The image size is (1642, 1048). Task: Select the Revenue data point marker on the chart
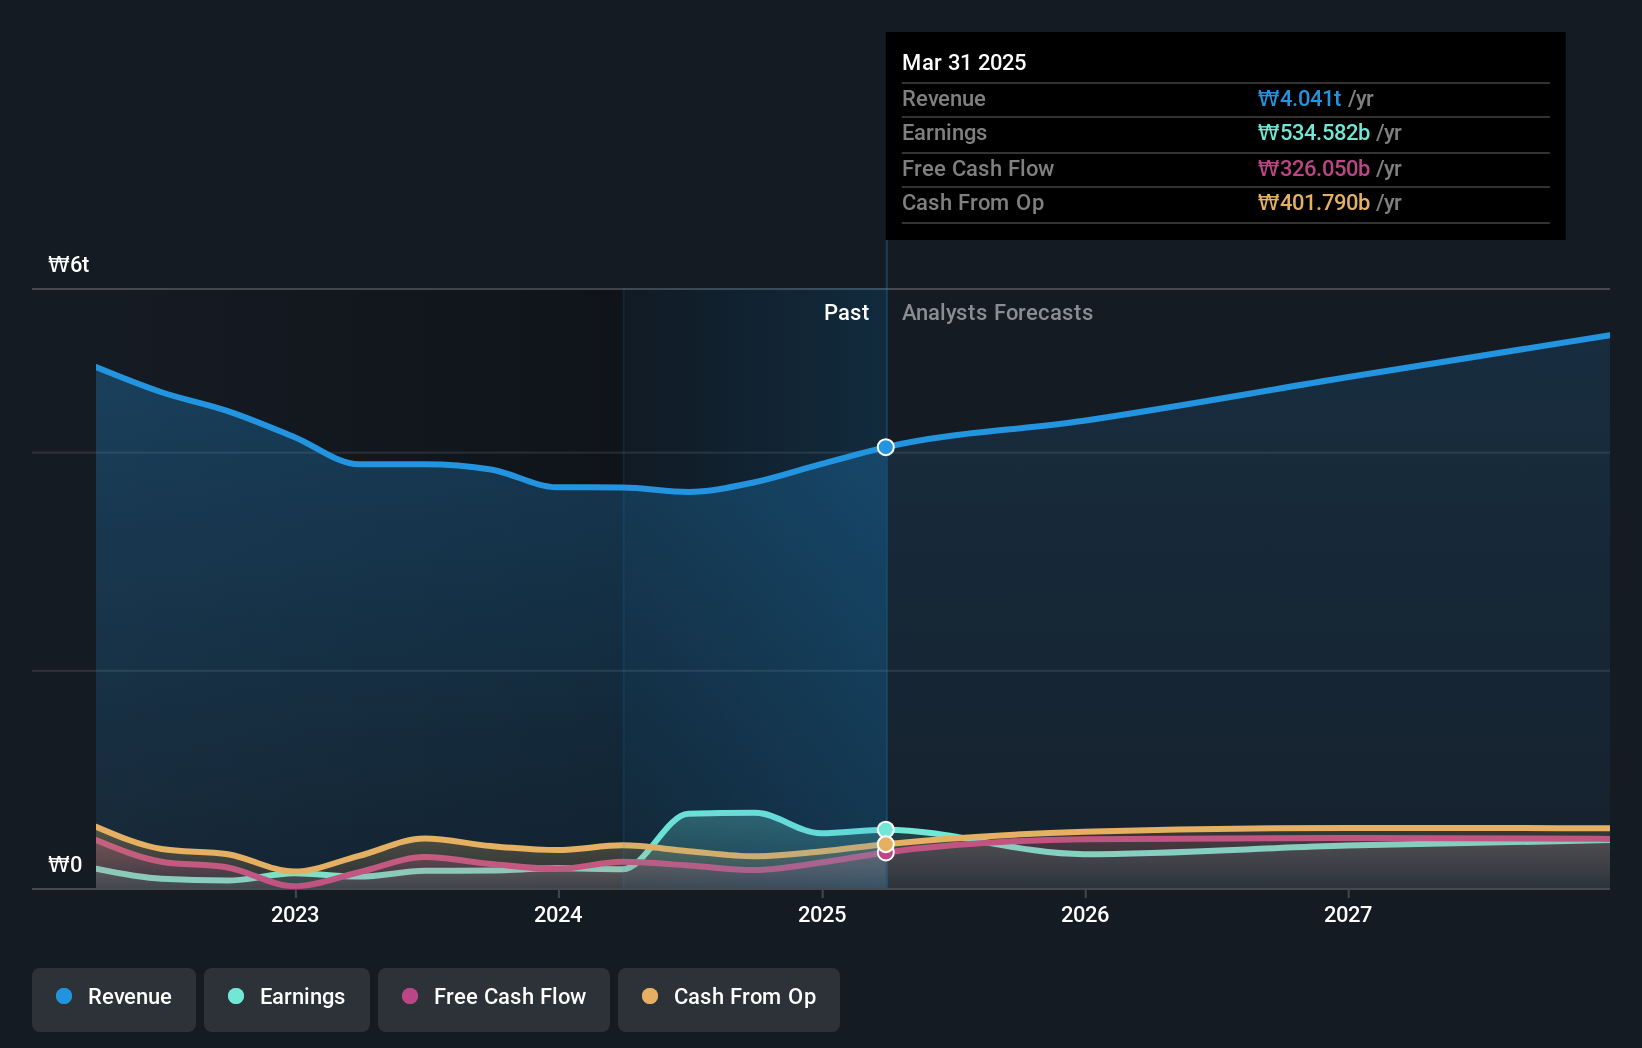pos(884,448)
